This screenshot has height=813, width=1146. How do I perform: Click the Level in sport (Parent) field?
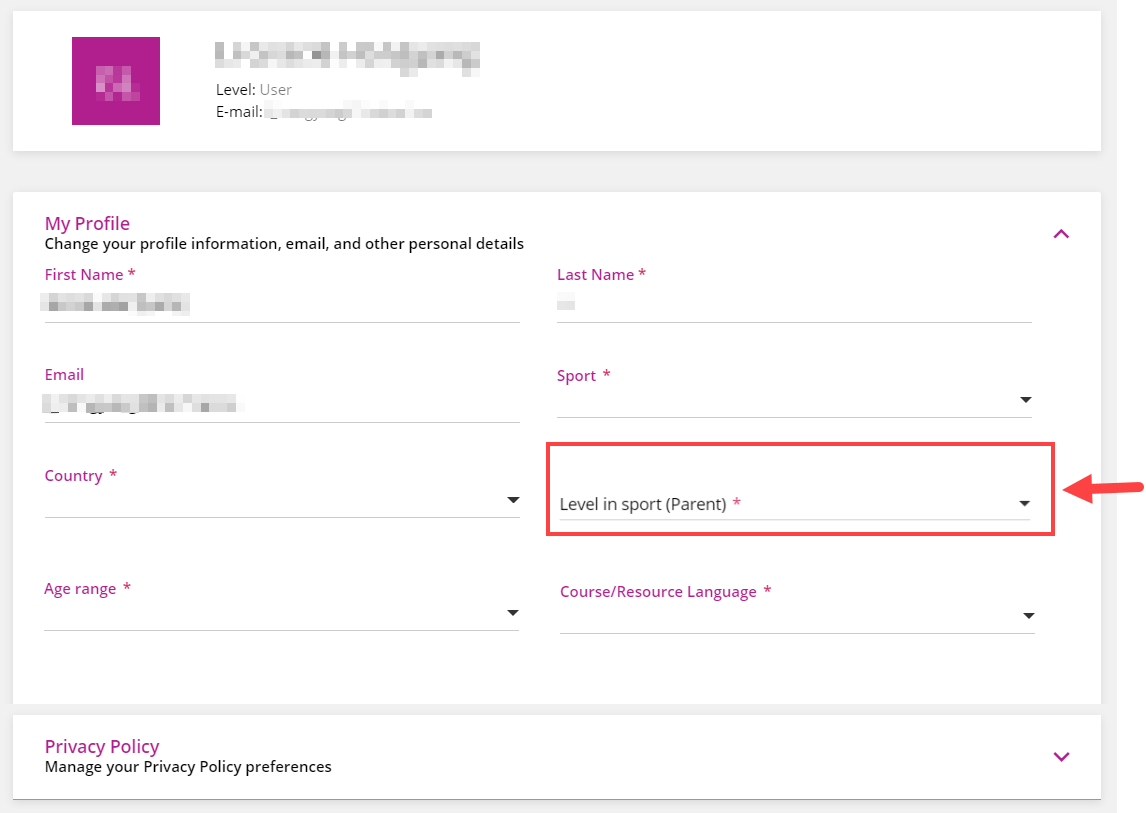coord(794,504)
